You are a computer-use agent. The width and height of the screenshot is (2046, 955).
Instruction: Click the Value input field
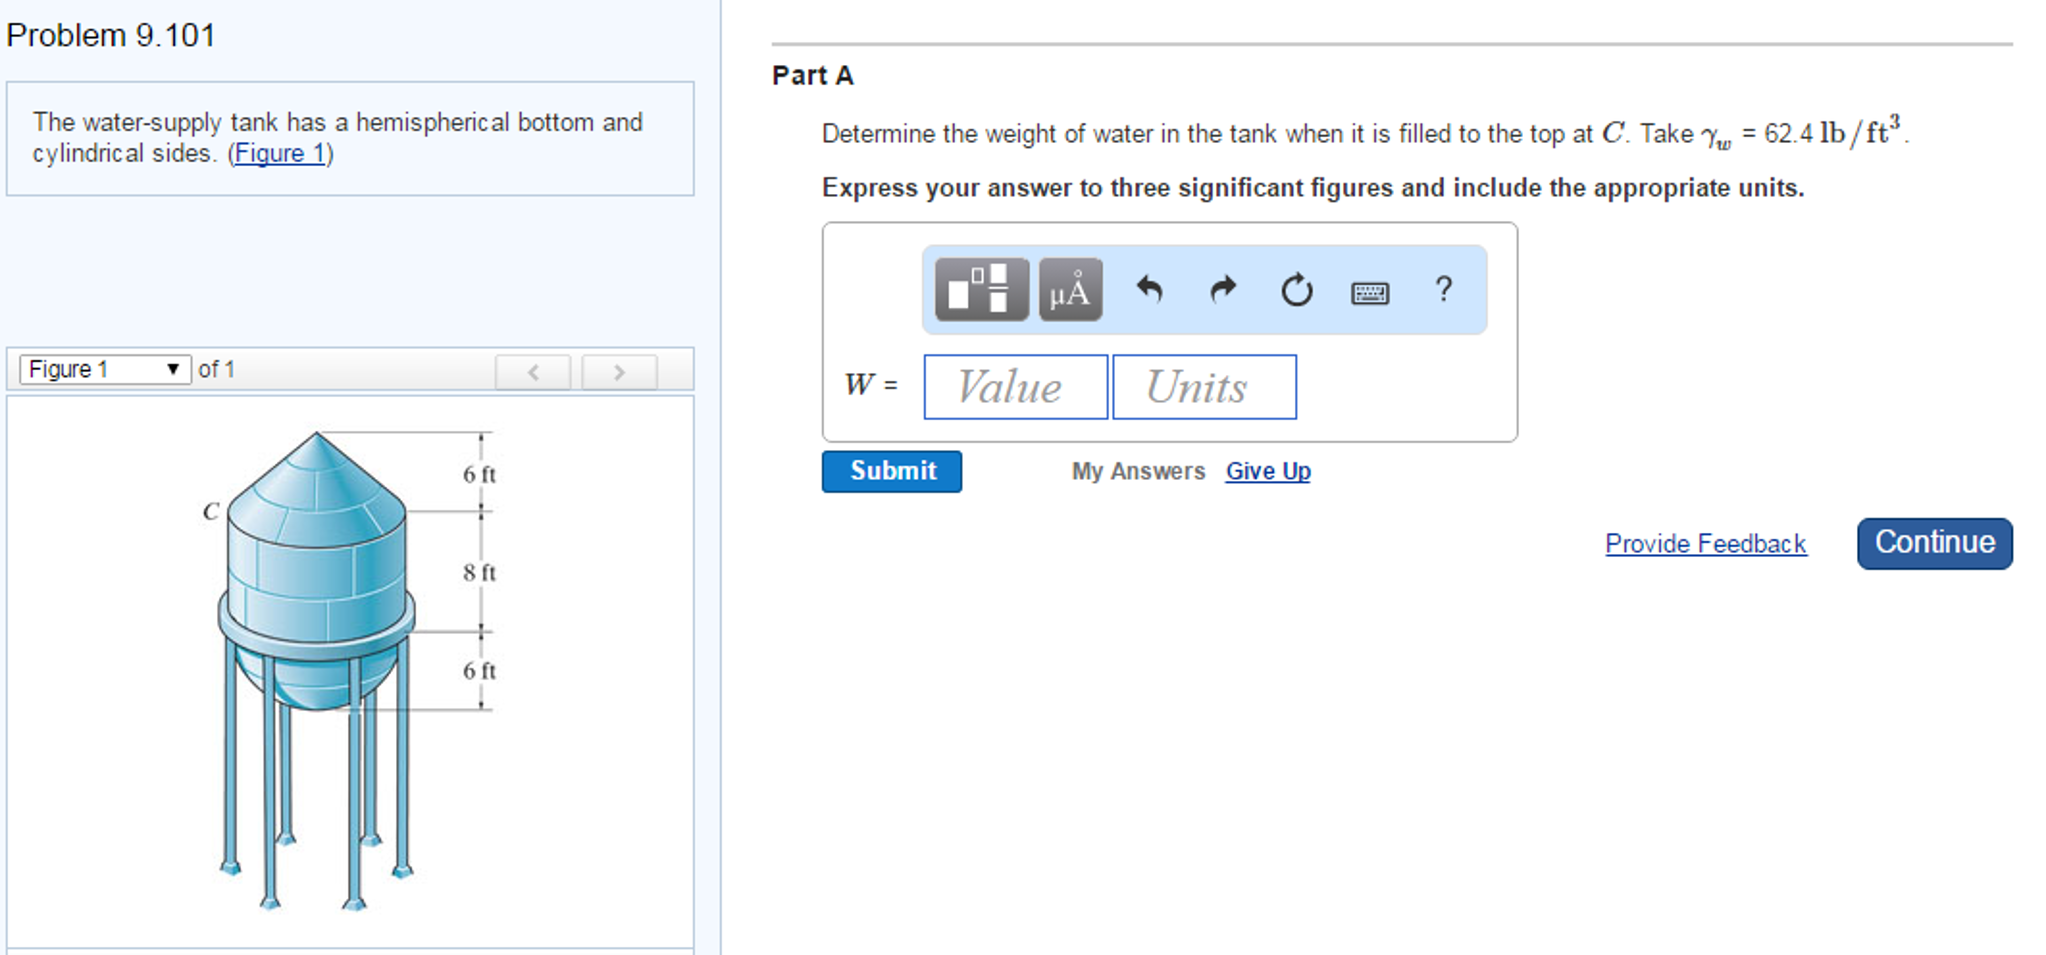pos(1015,387)
